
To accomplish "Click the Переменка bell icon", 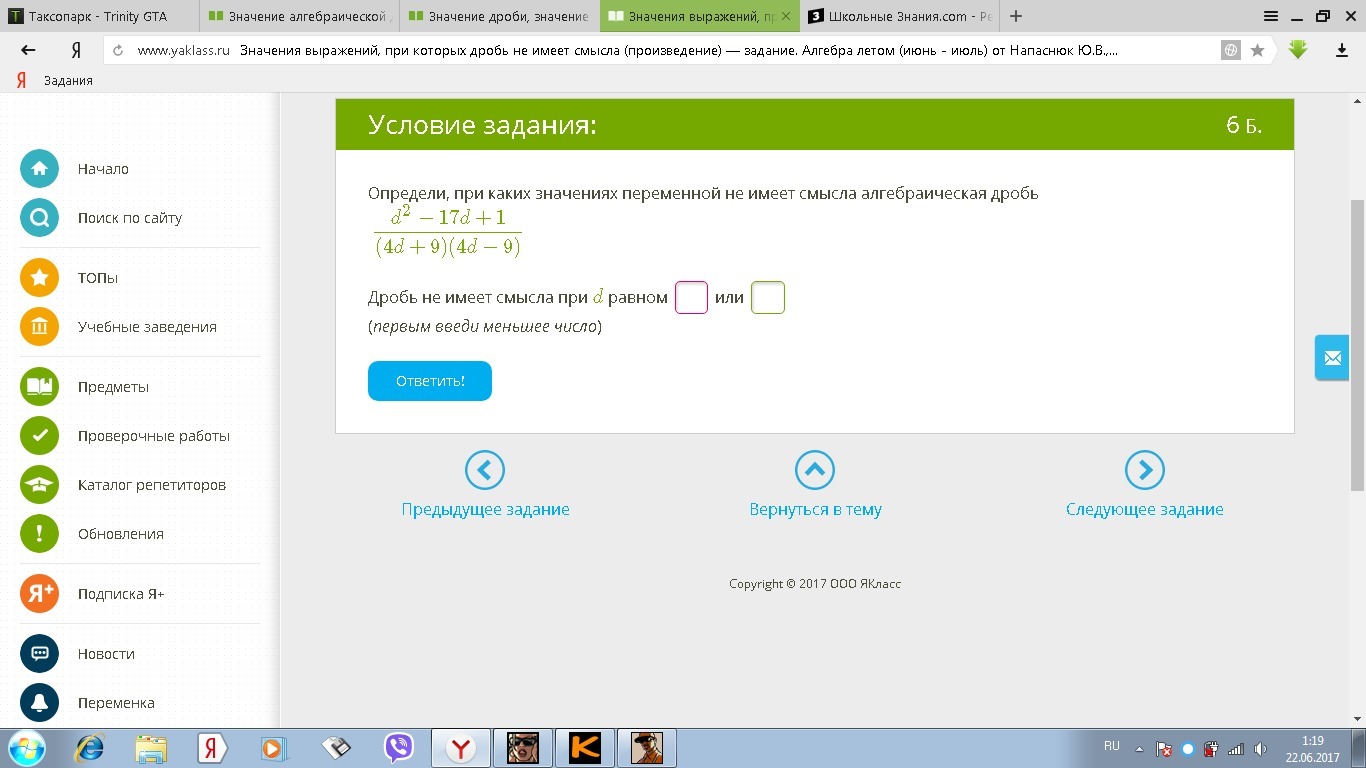I will 40,703.
